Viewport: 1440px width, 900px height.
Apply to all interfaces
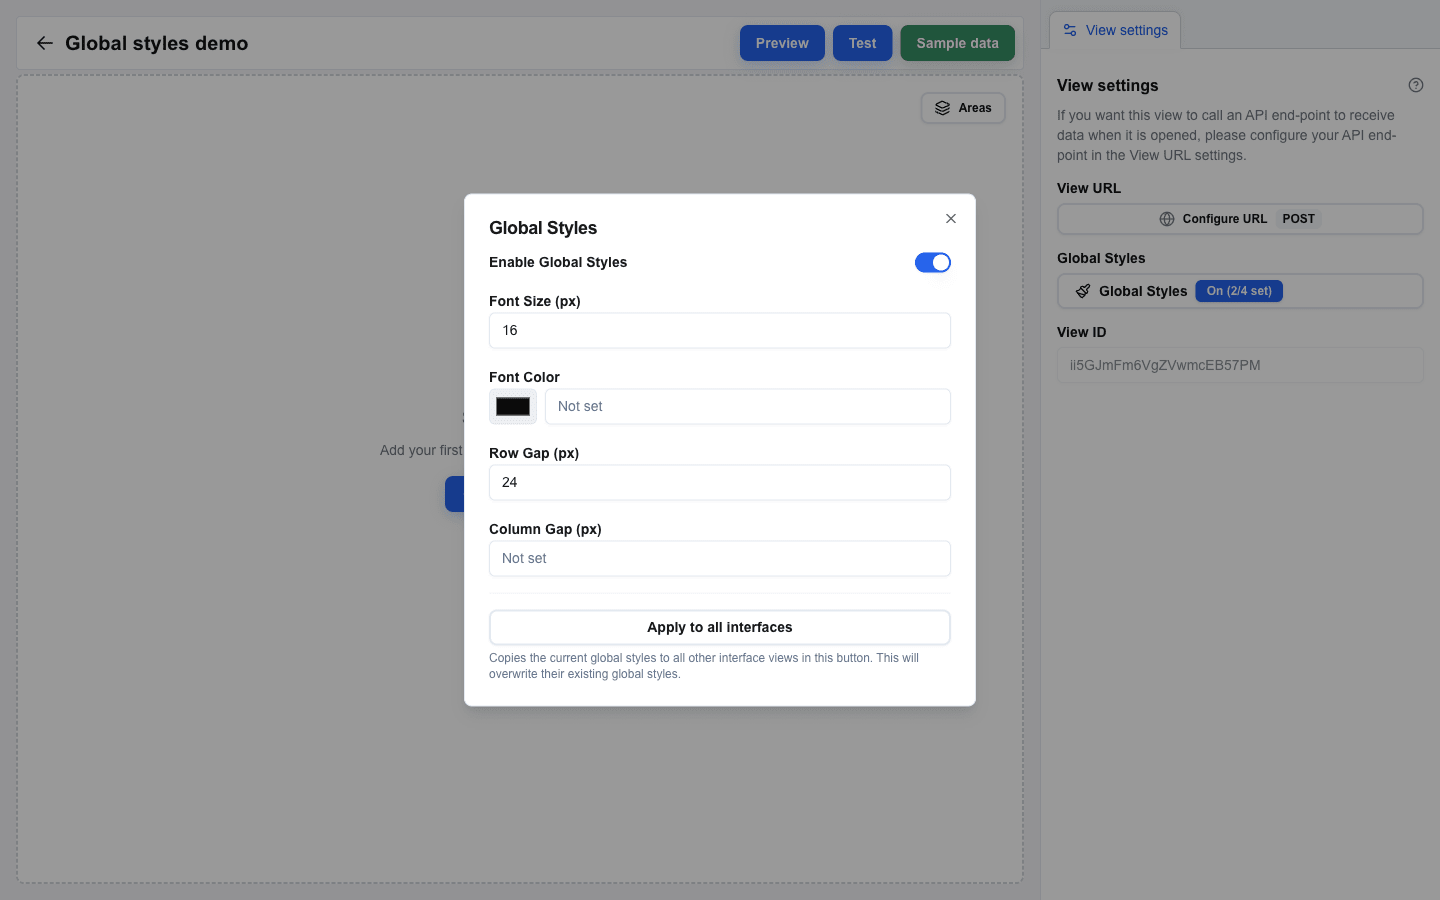(720, 627)
